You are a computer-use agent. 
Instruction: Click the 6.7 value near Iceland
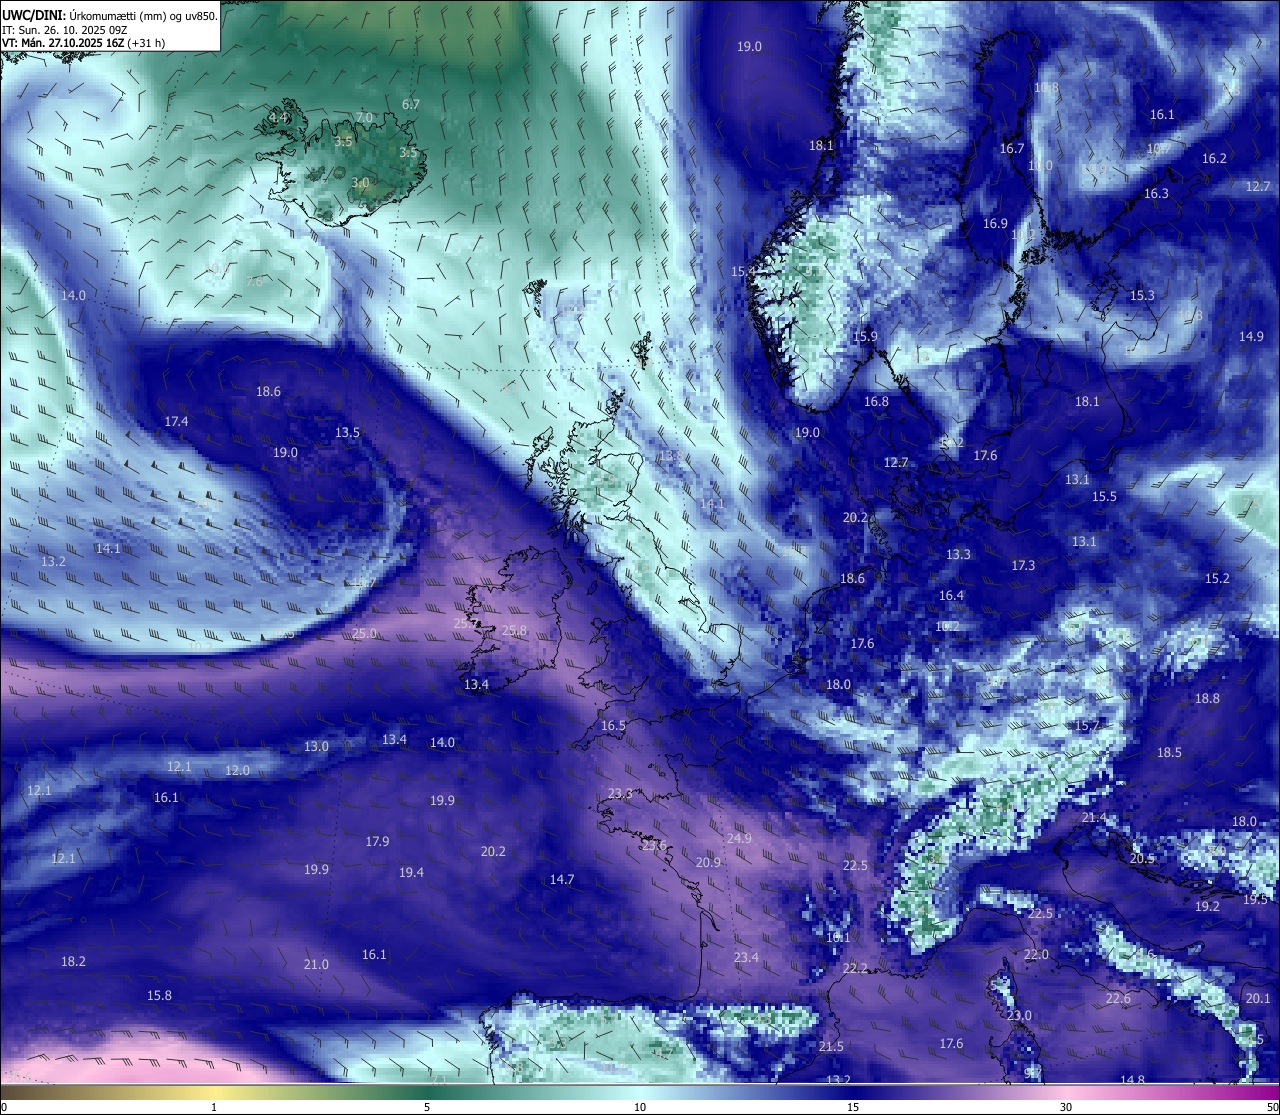[x=411, y=104]
